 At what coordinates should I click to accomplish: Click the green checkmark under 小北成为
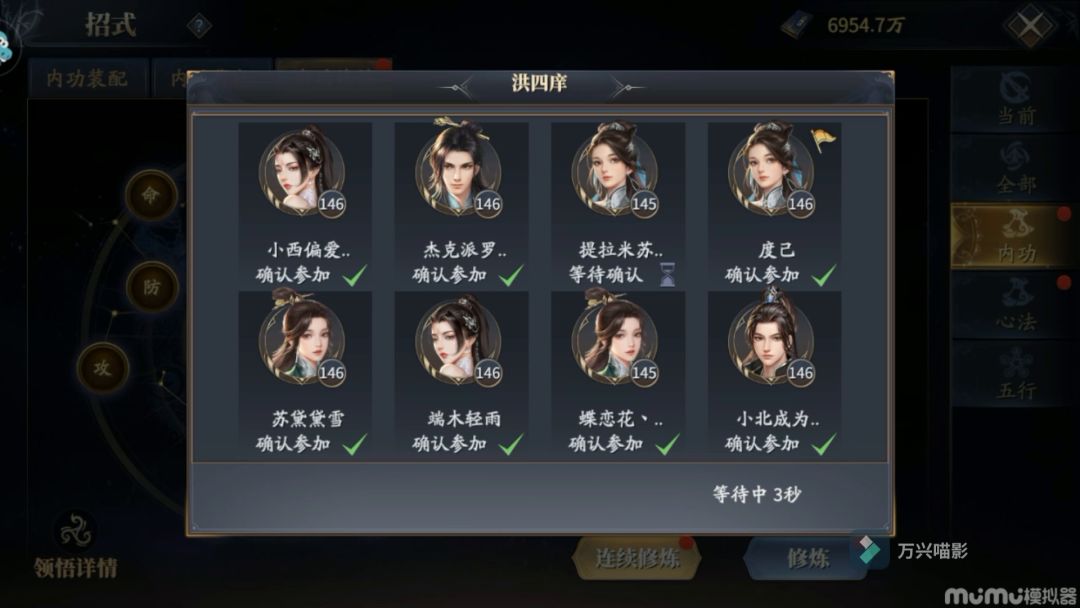click(x=824, y=444)
